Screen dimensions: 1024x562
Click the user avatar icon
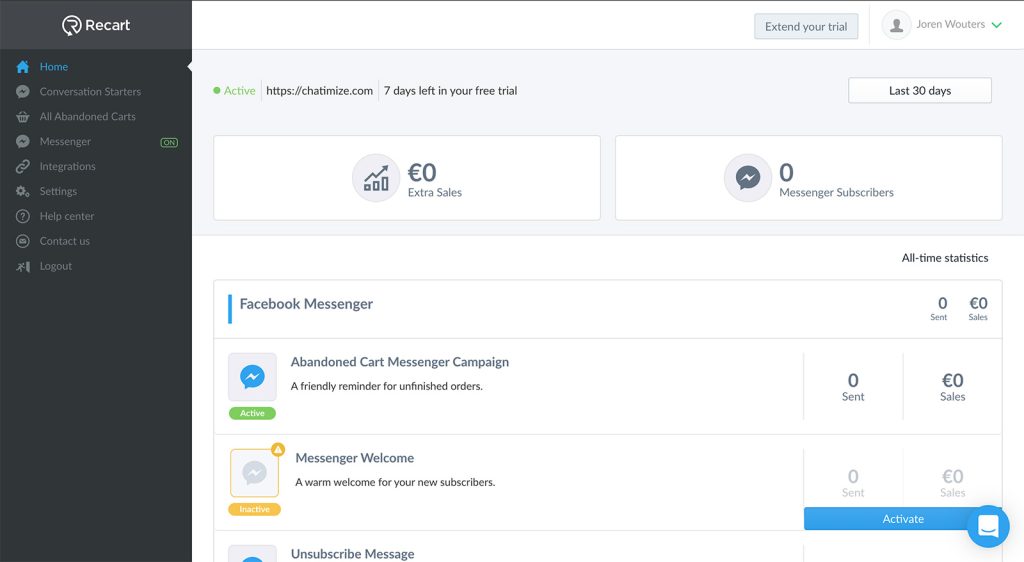click(x=896, y=26)
